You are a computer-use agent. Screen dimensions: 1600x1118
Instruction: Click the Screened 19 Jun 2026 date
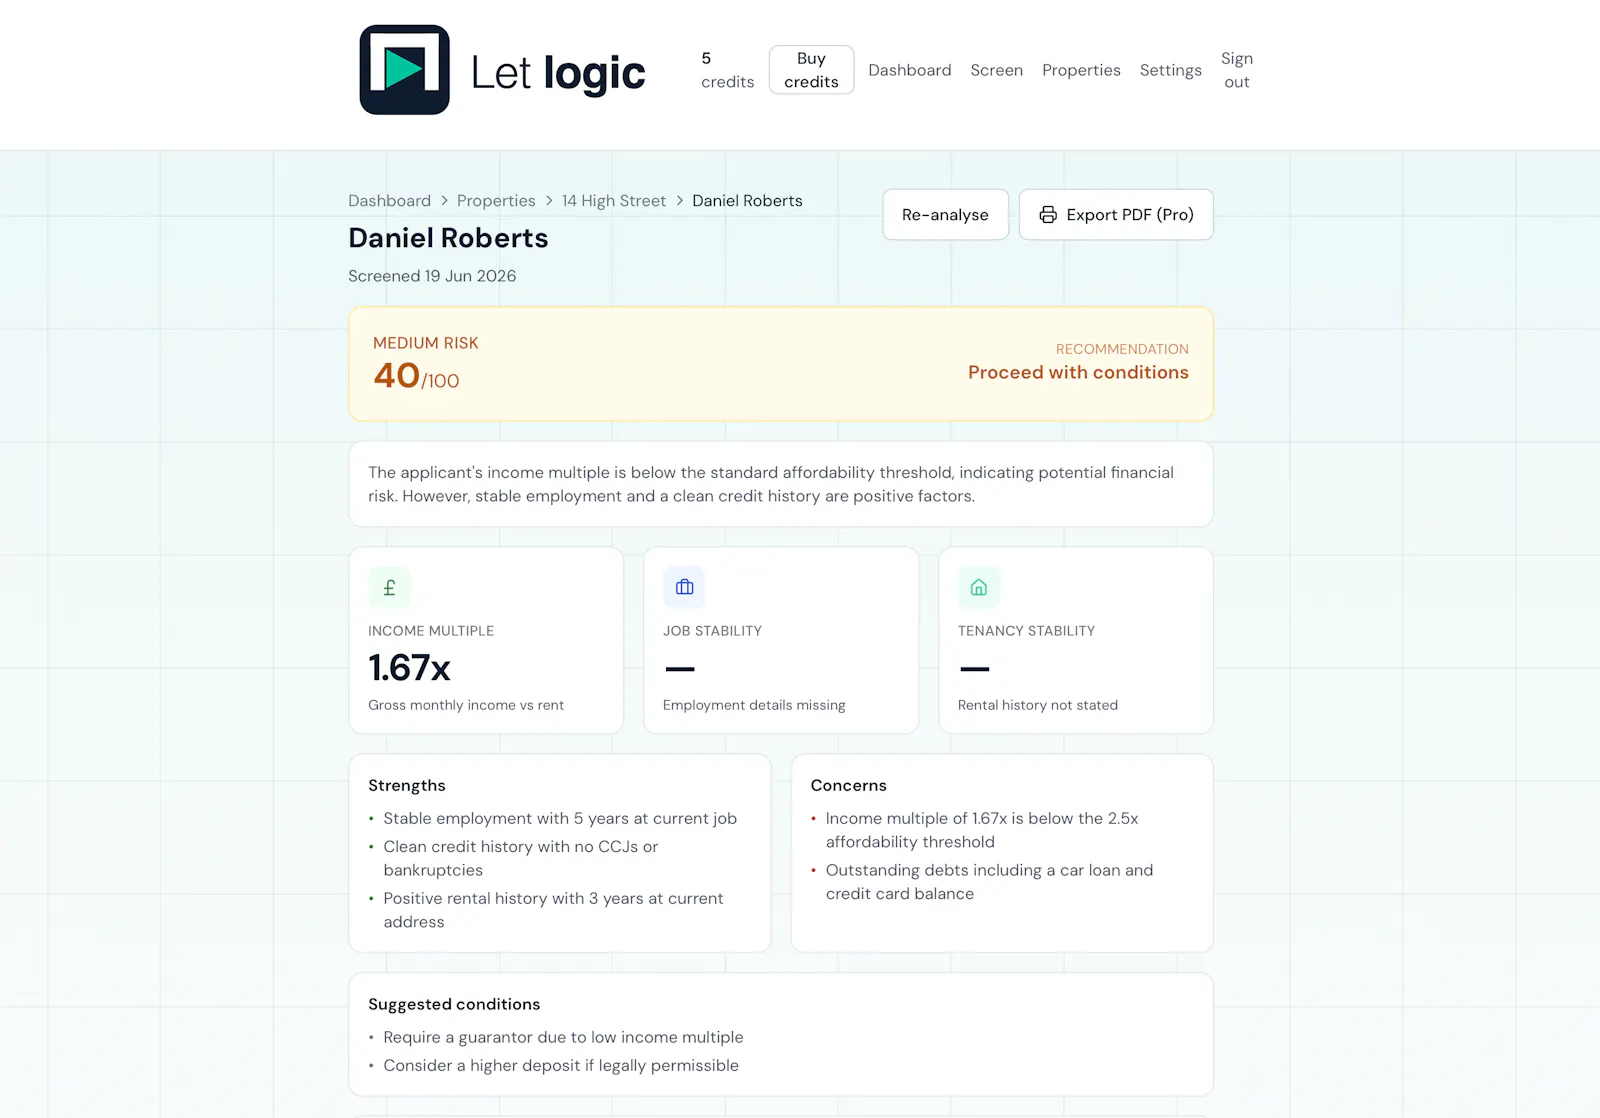coord(432,276)
